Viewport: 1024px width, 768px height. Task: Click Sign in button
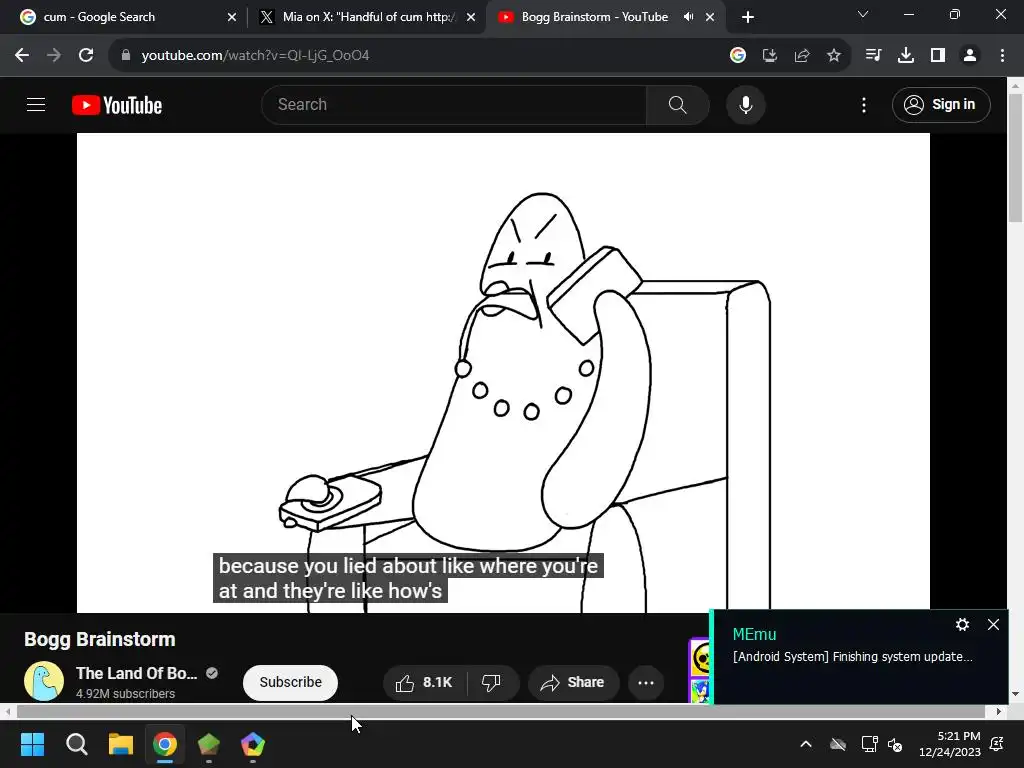(x=941, y=104)
